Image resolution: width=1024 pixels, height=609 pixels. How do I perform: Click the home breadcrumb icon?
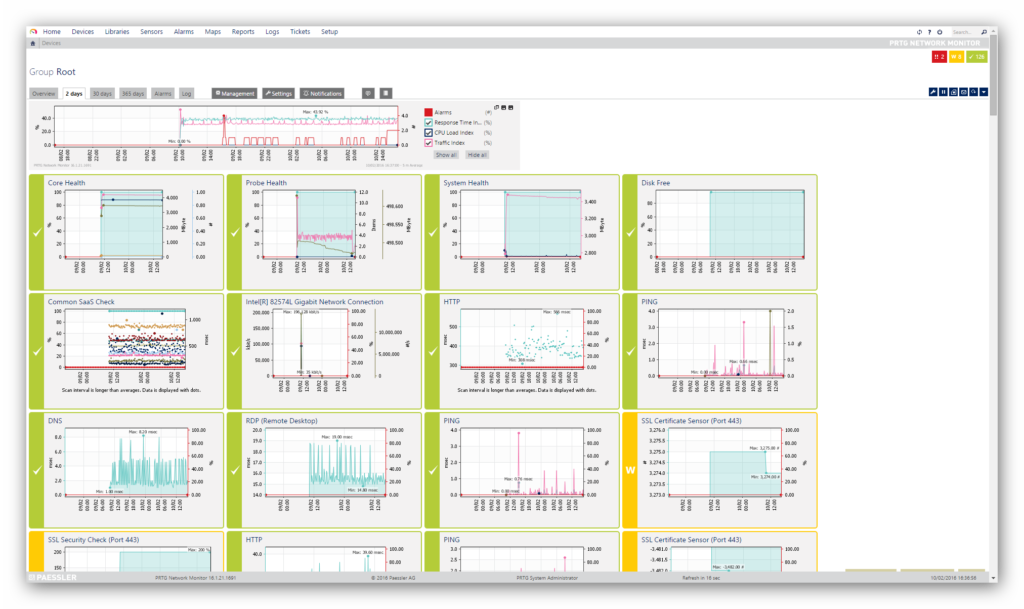click(34, 44)
